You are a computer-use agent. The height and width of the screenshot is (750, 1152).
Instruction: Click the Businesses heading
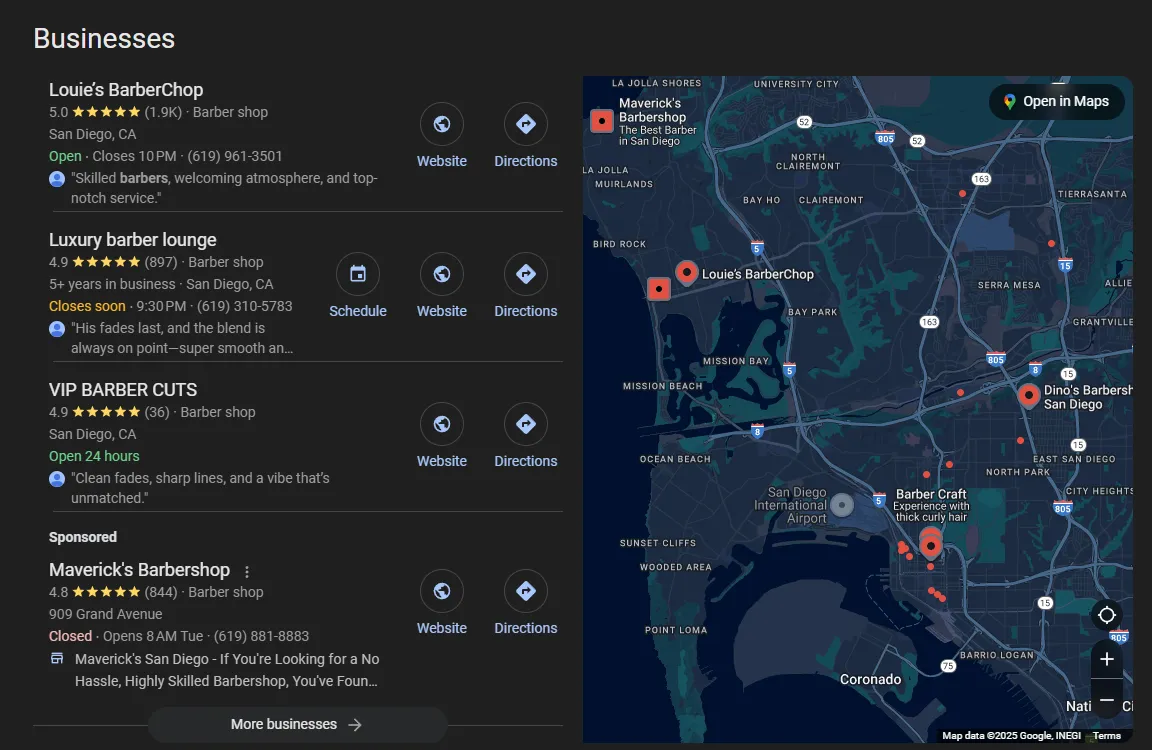104,38
